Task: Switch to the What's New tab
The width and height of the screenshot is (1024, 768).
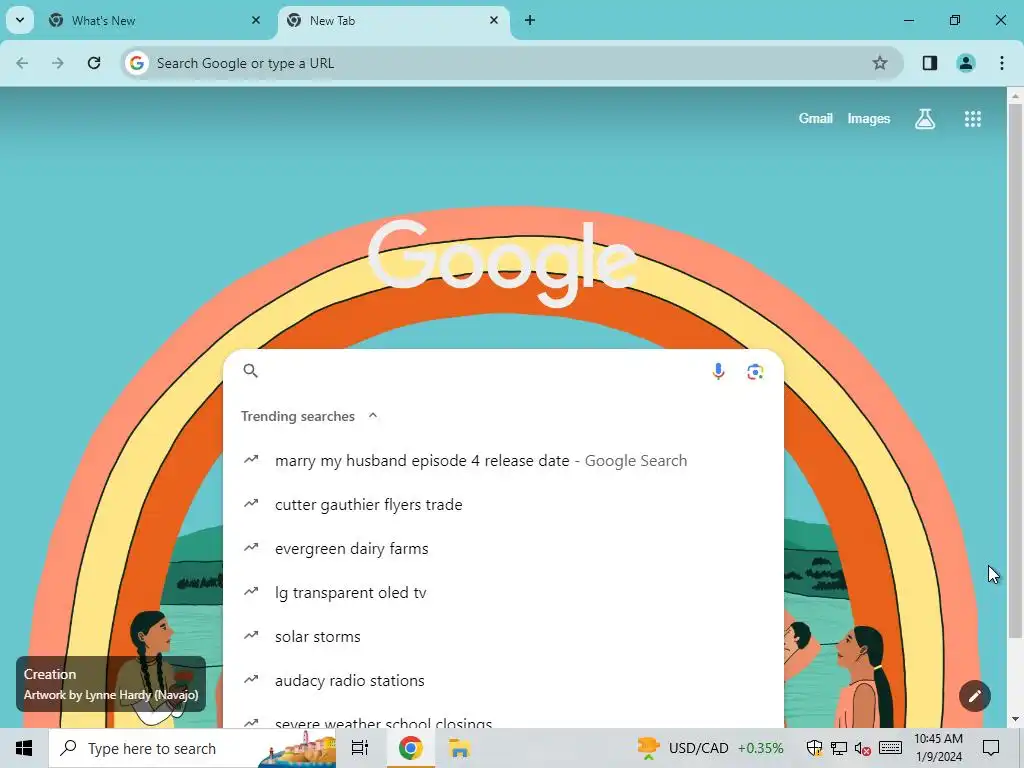Action: coord(155,20)
